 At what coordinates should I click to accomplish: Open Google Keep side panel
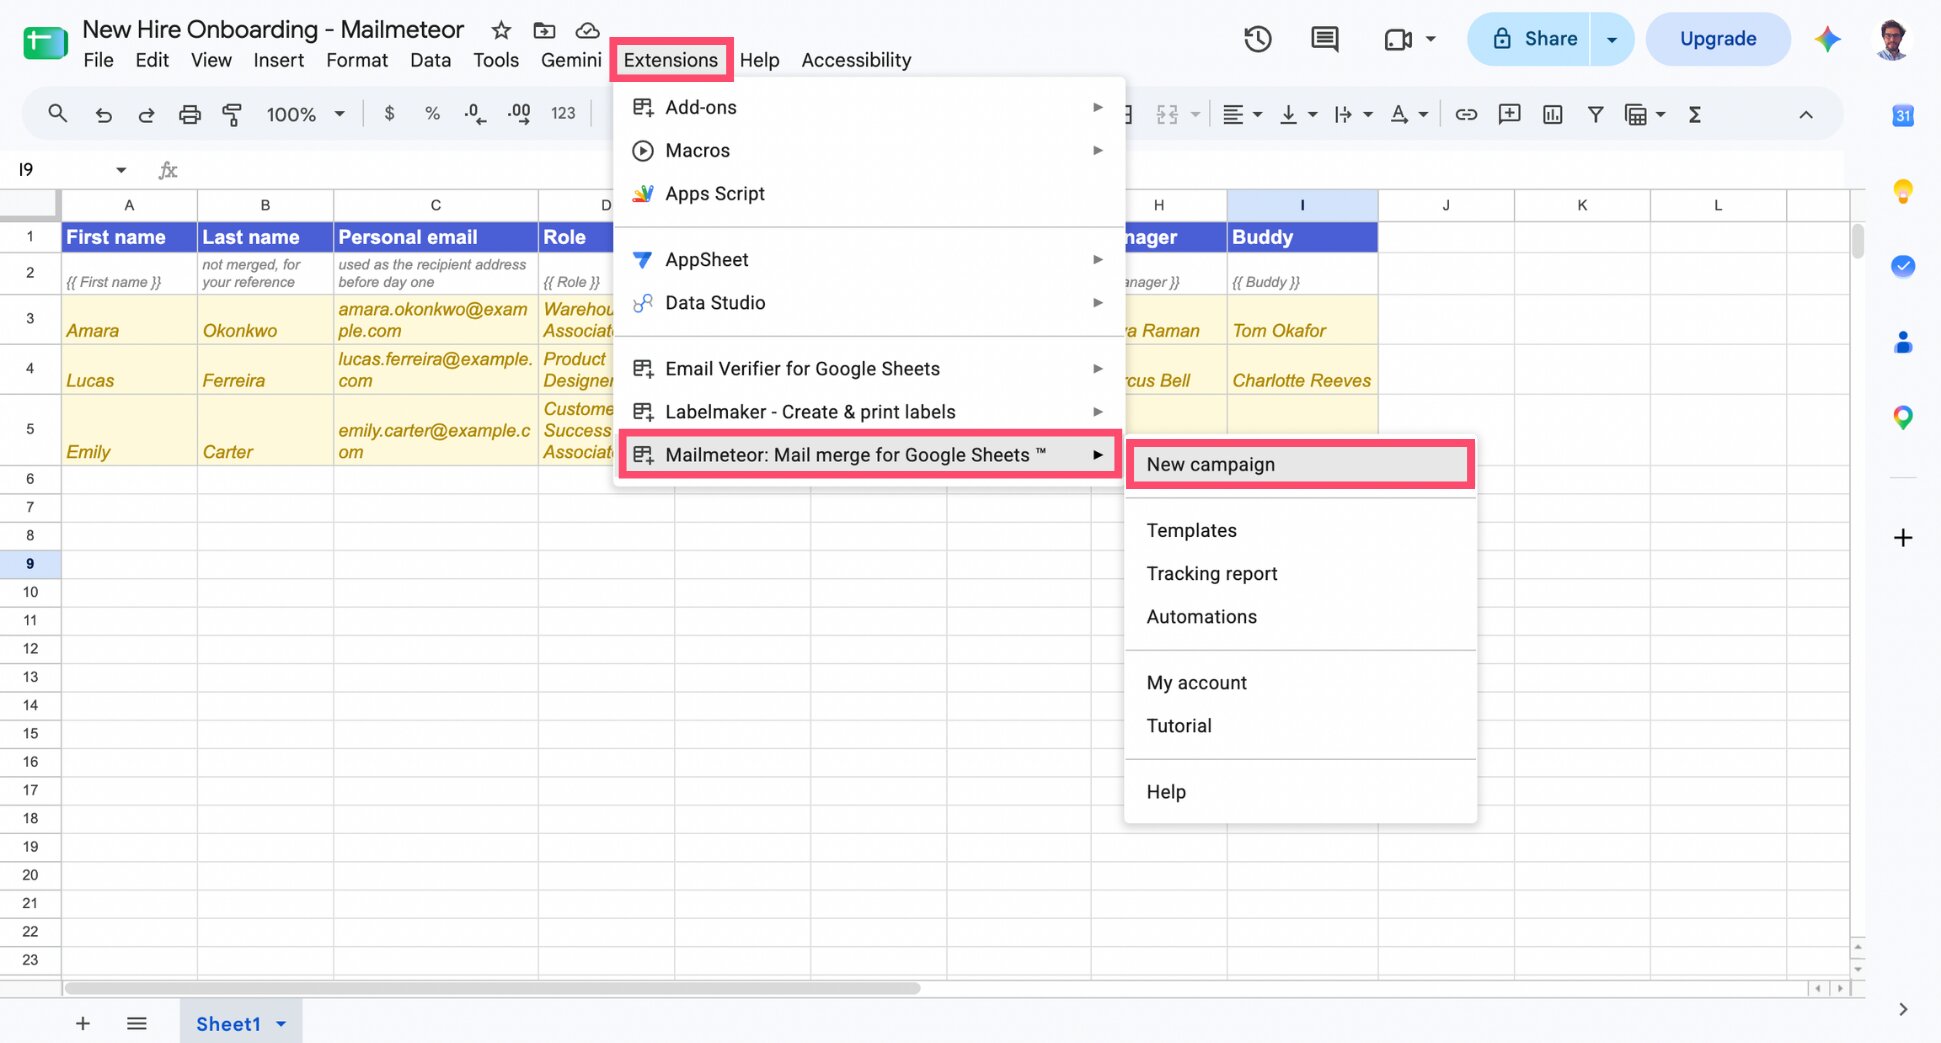click(1902, 190)
